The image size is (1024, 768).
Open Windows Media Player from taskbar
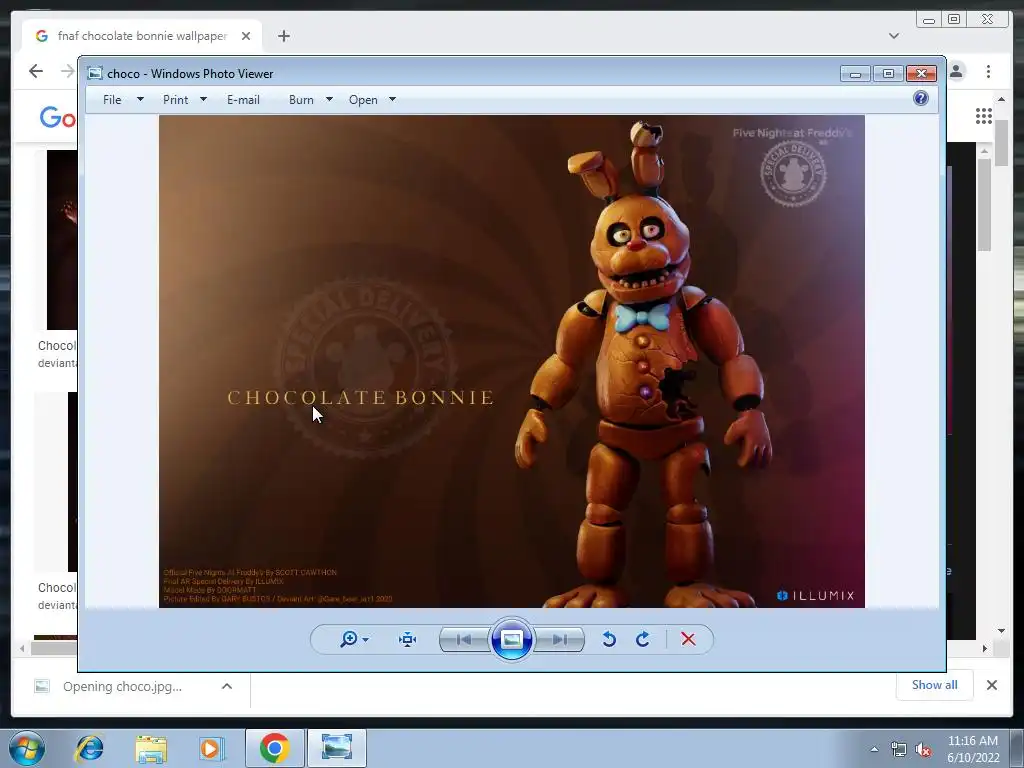pos(211,748)
